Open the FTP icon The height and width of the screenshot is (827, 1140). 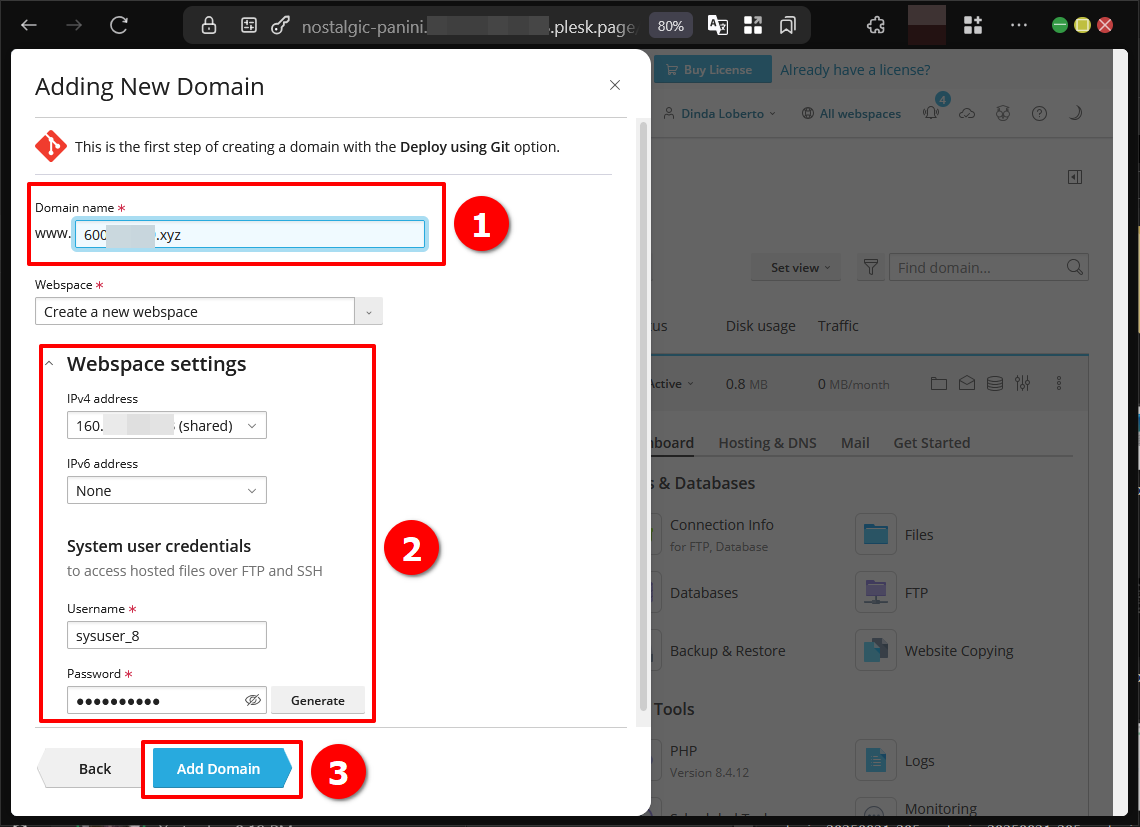(876, 593)
